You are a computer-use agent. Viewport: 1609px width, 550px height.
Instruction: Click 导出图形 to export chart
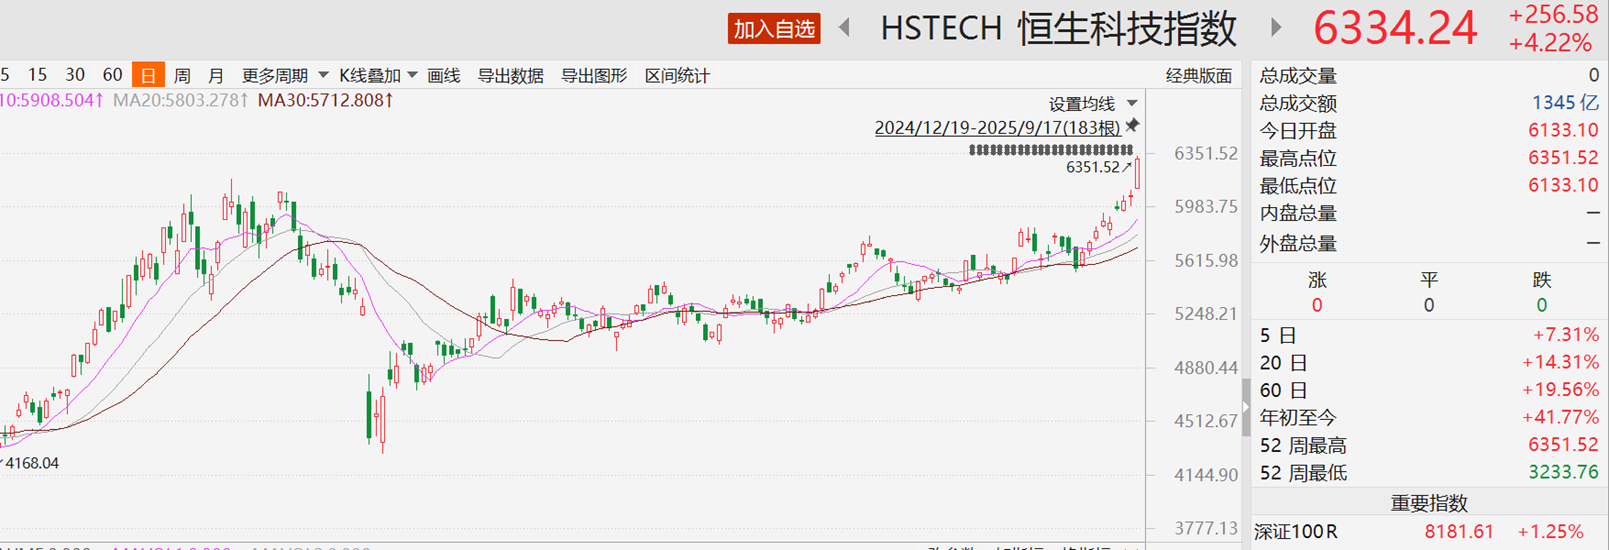tap(594, 76)
